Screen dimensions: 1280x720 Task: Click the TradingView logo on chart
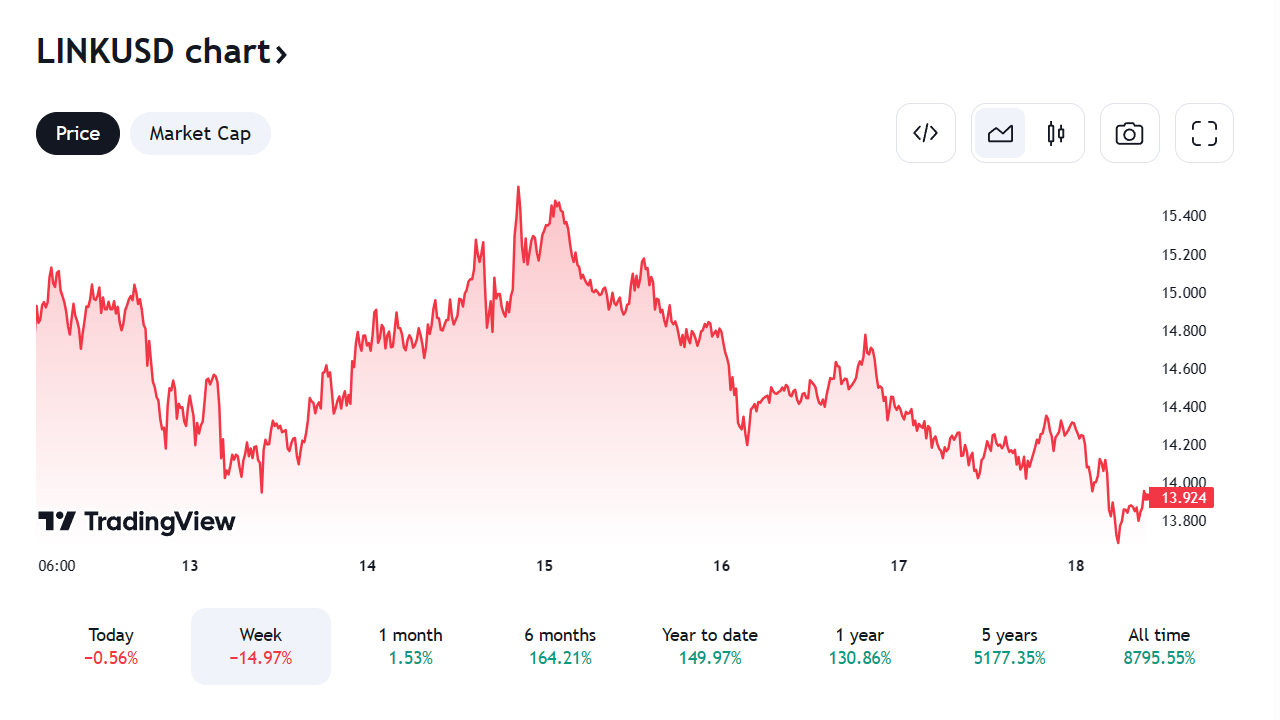pyautogui.click(x=137, y=521)
